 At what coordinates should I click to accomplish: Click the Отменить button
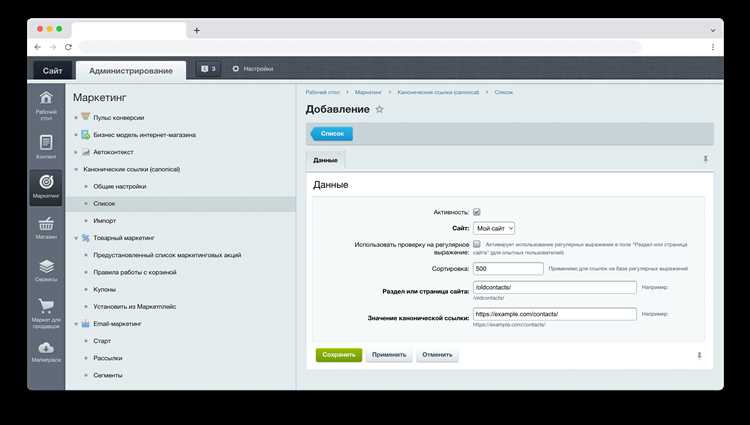point(437,355)
